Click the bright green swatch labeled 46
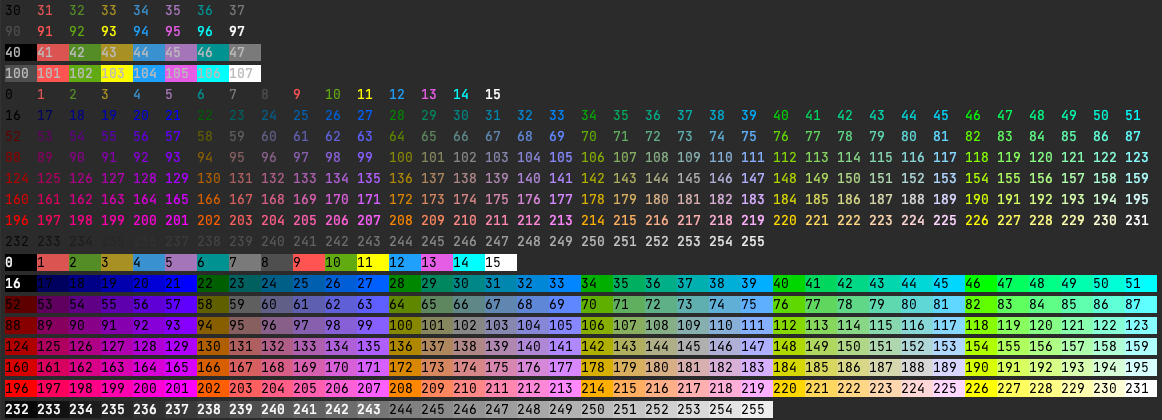The image size is (1162, 420). pos(981,283)
